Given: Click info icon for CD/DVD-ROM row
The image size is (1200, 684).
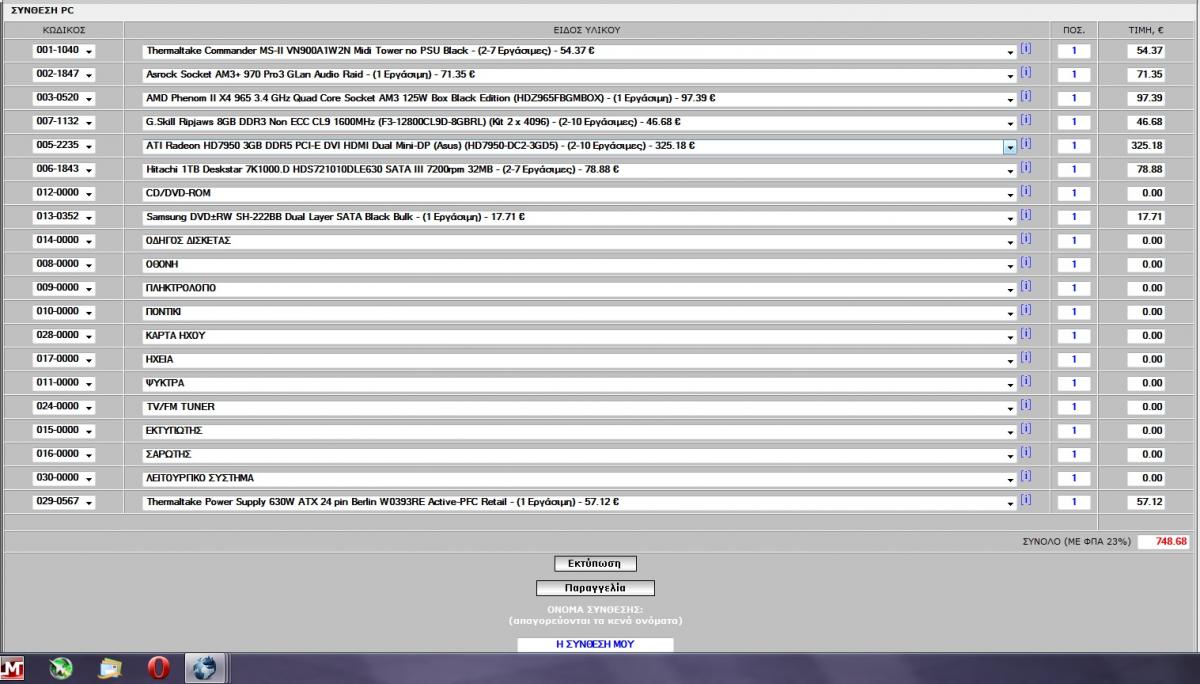Looking at the screenshot, I should point(1025,191).
